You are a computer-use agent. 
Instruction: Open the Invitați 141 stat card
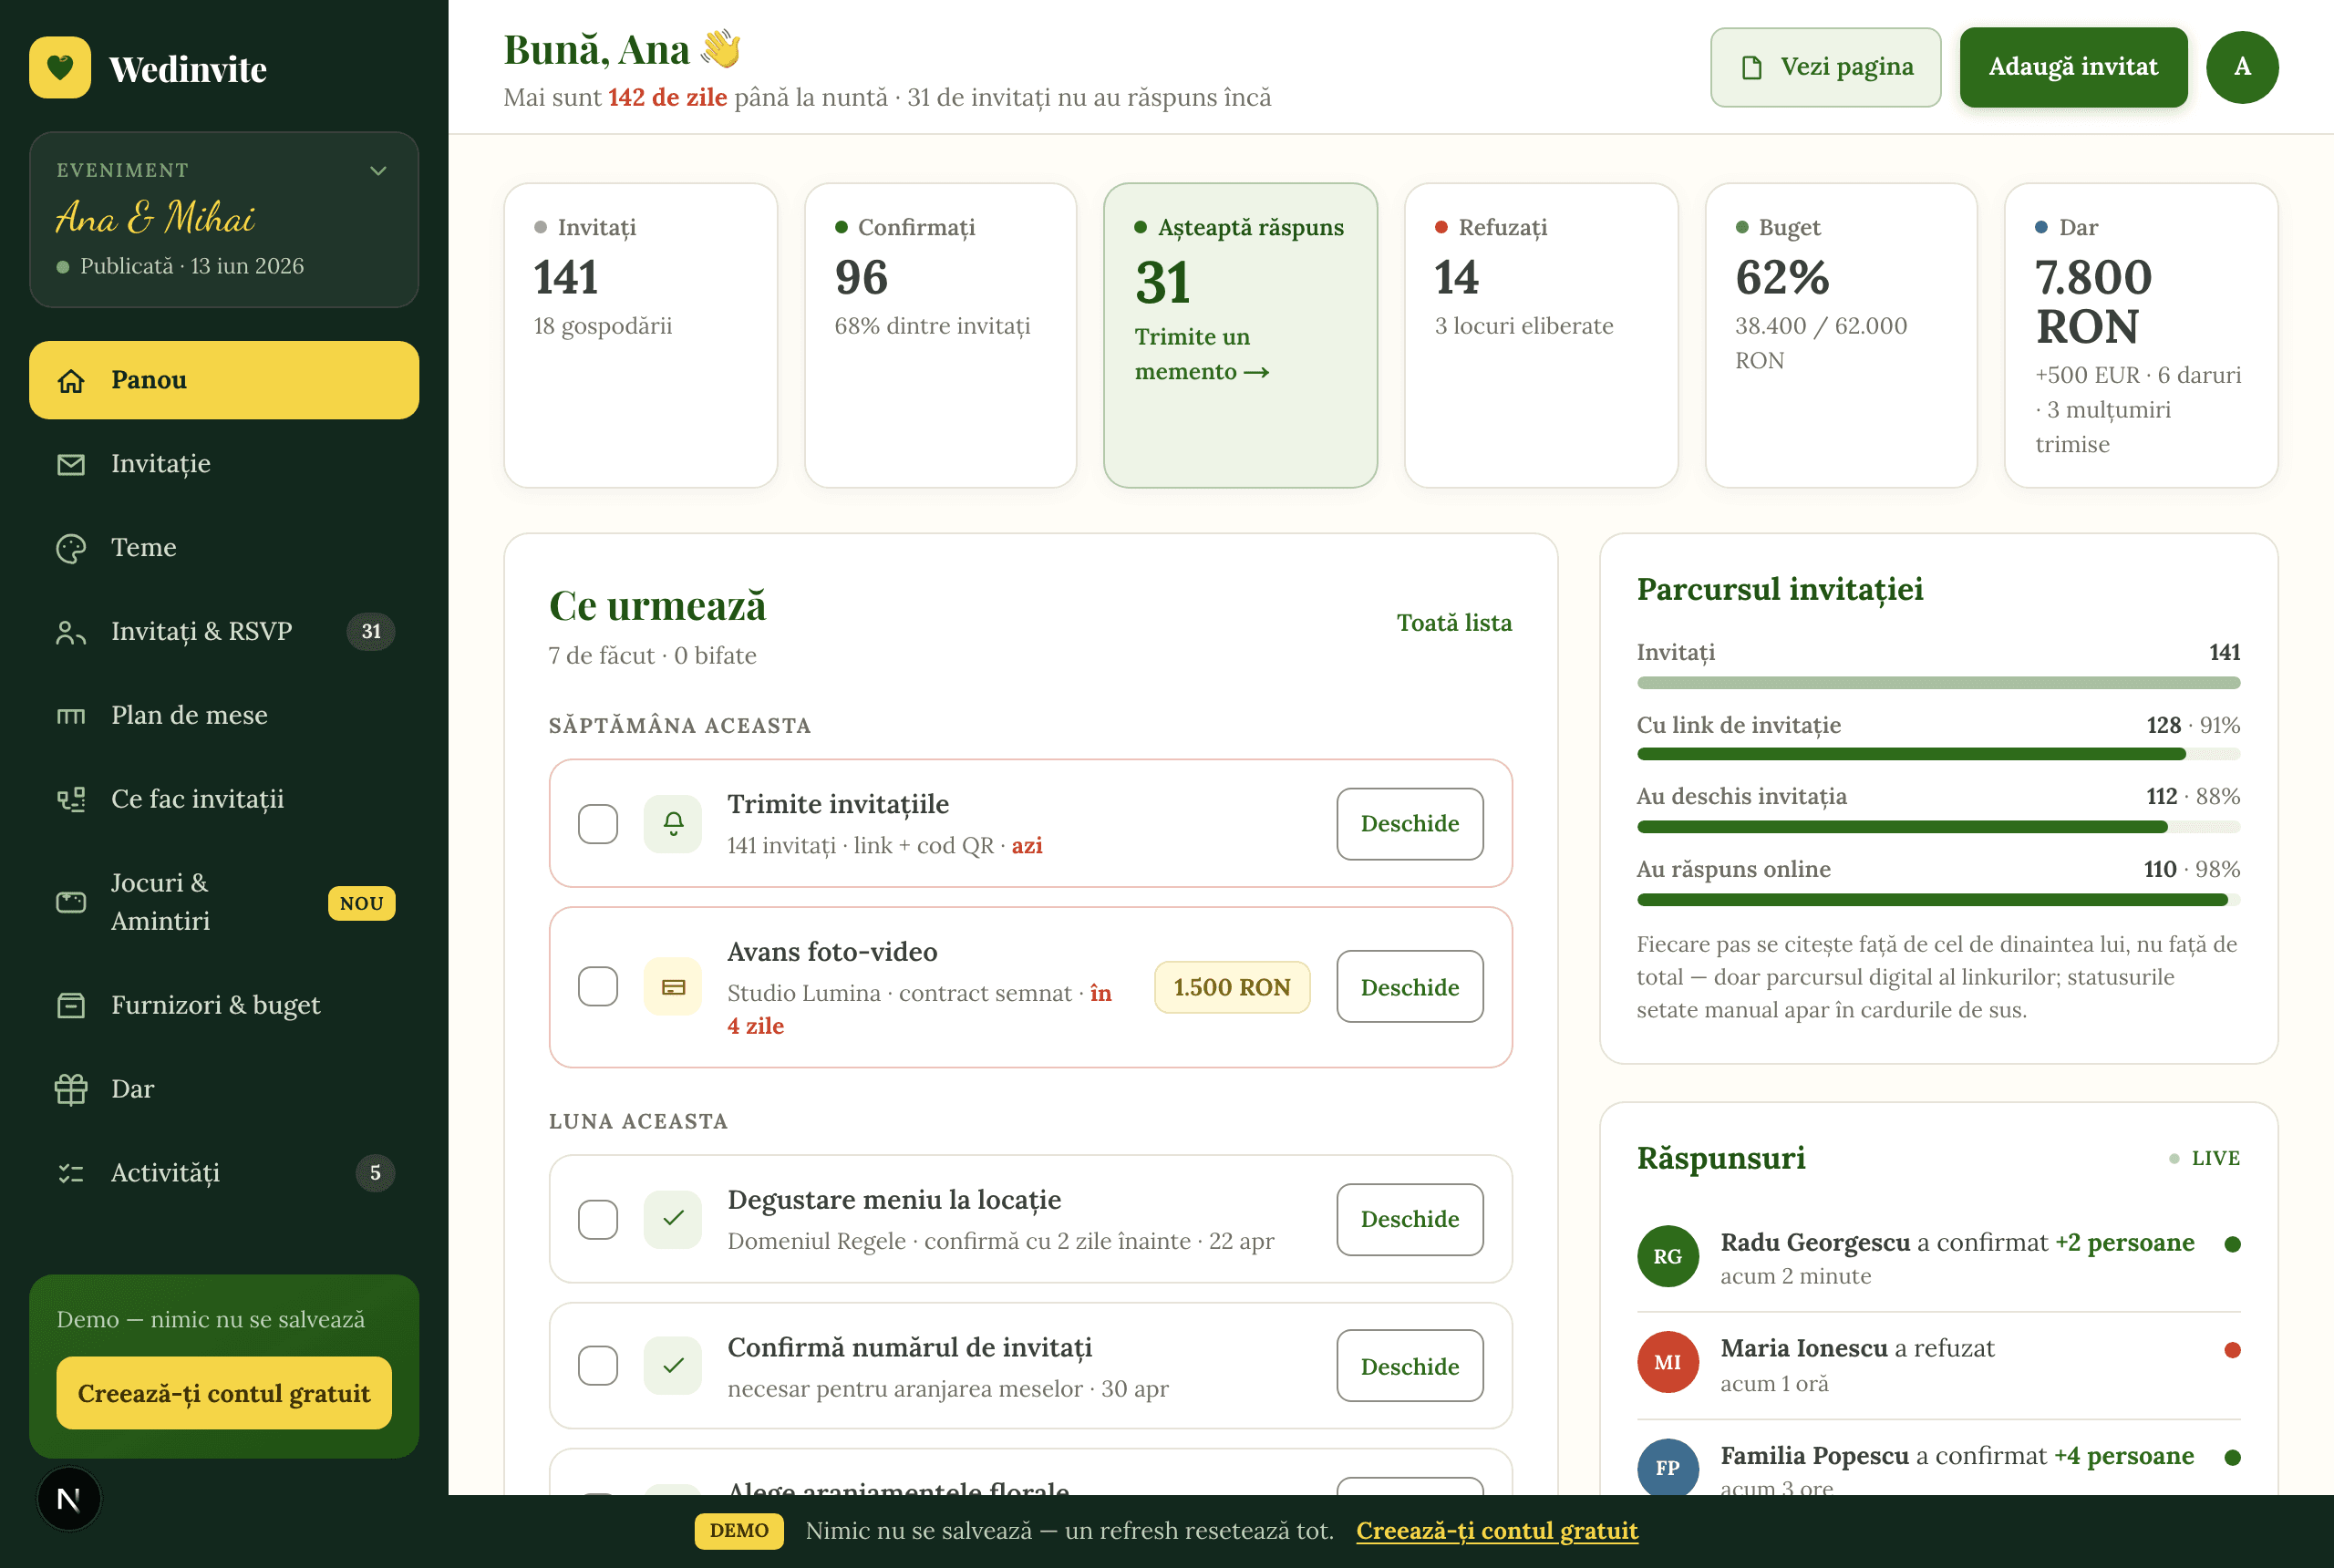pos(641,335)
